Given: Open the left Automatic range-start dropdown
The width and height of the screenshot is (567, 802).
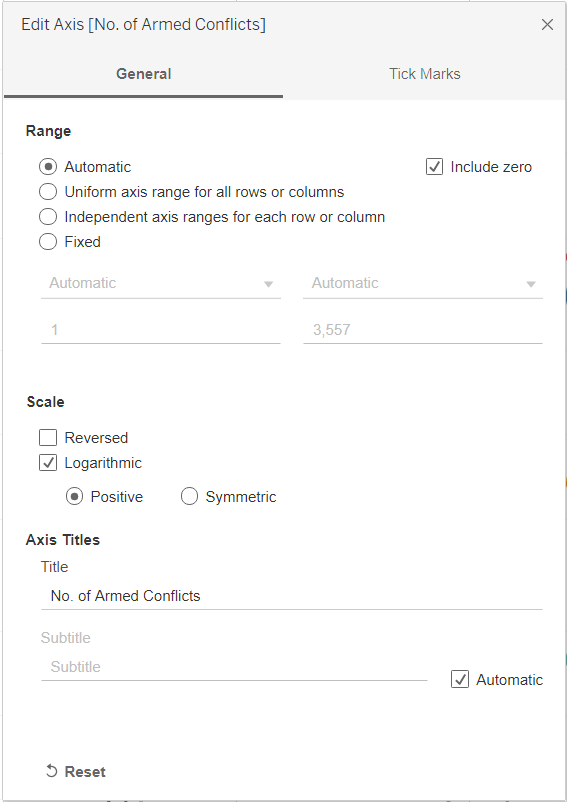Looking at the screenshot, I should point(161,283).
